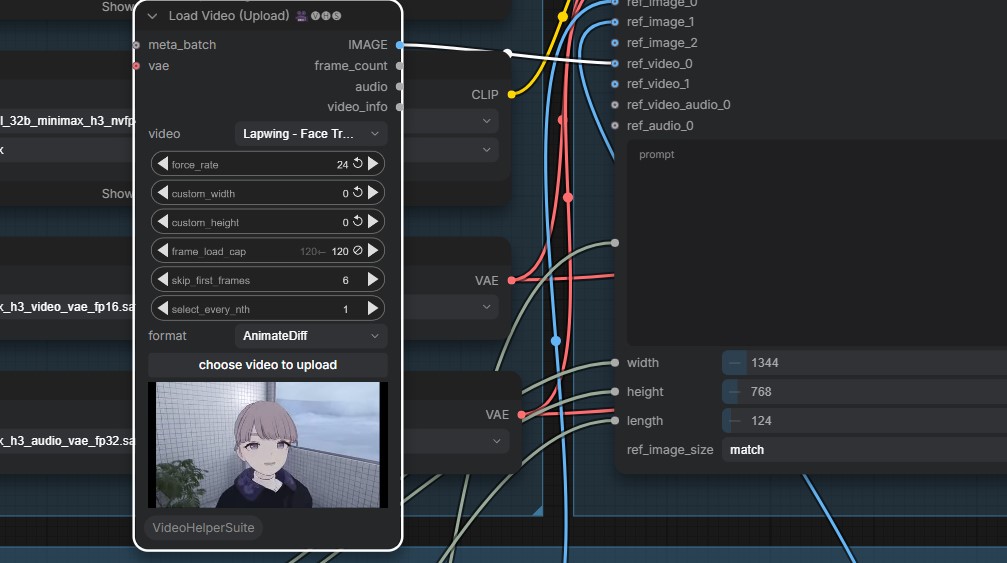Increase skip_first_frames with right arrow
The width and height of the screenshot is (1007, 563).
[373, 279]
